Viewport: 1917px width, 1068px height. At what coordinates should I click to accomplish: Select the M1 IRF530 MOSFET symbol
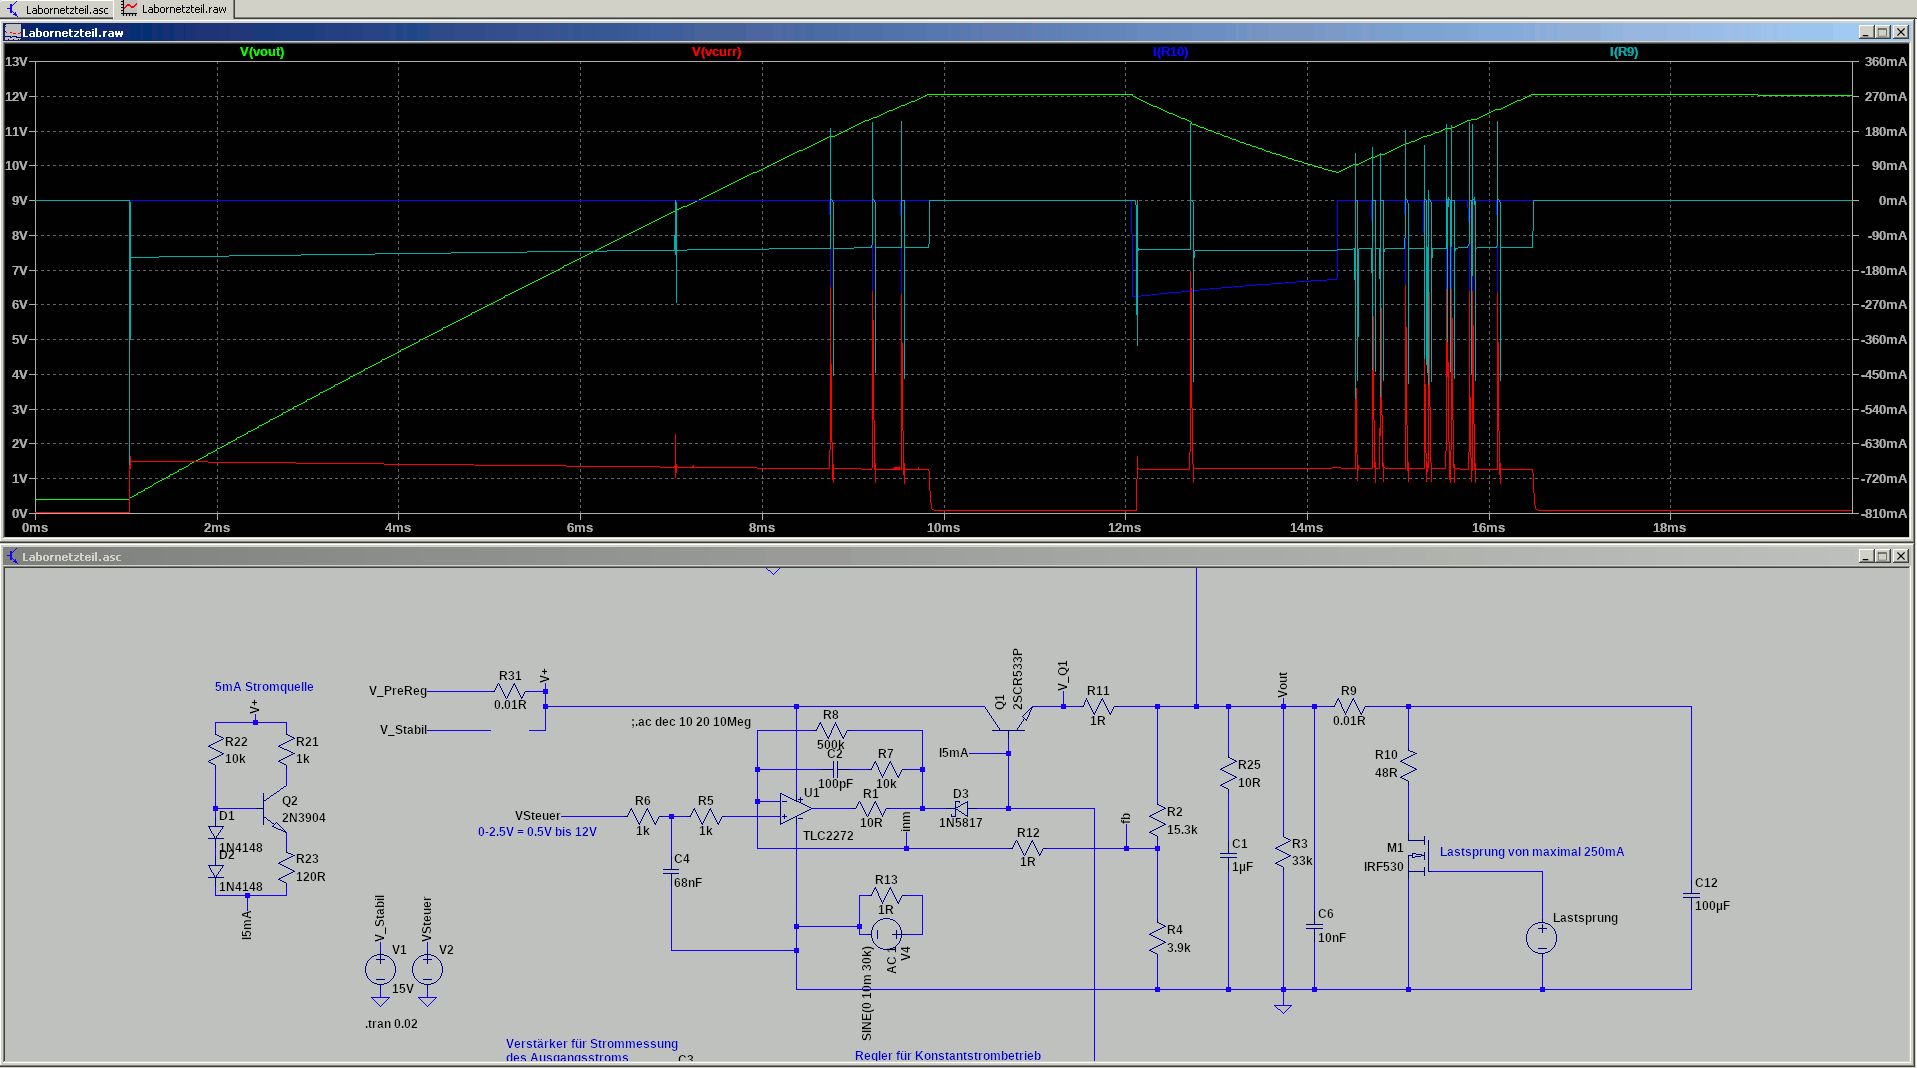point(1417,855)
